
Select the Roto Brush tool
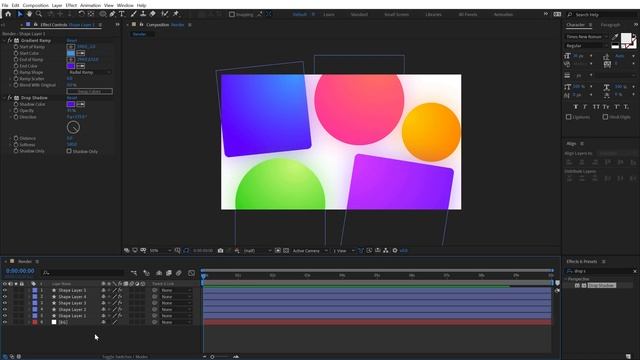164,14
